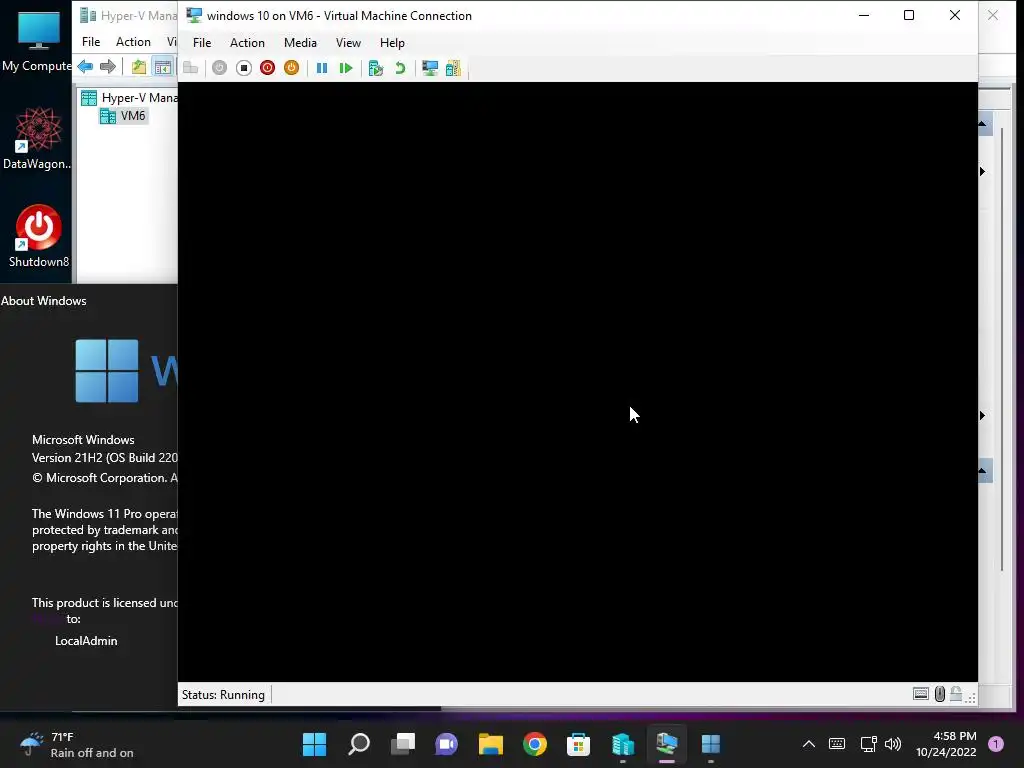
Task: Open network tray icon
Action: 869,744
